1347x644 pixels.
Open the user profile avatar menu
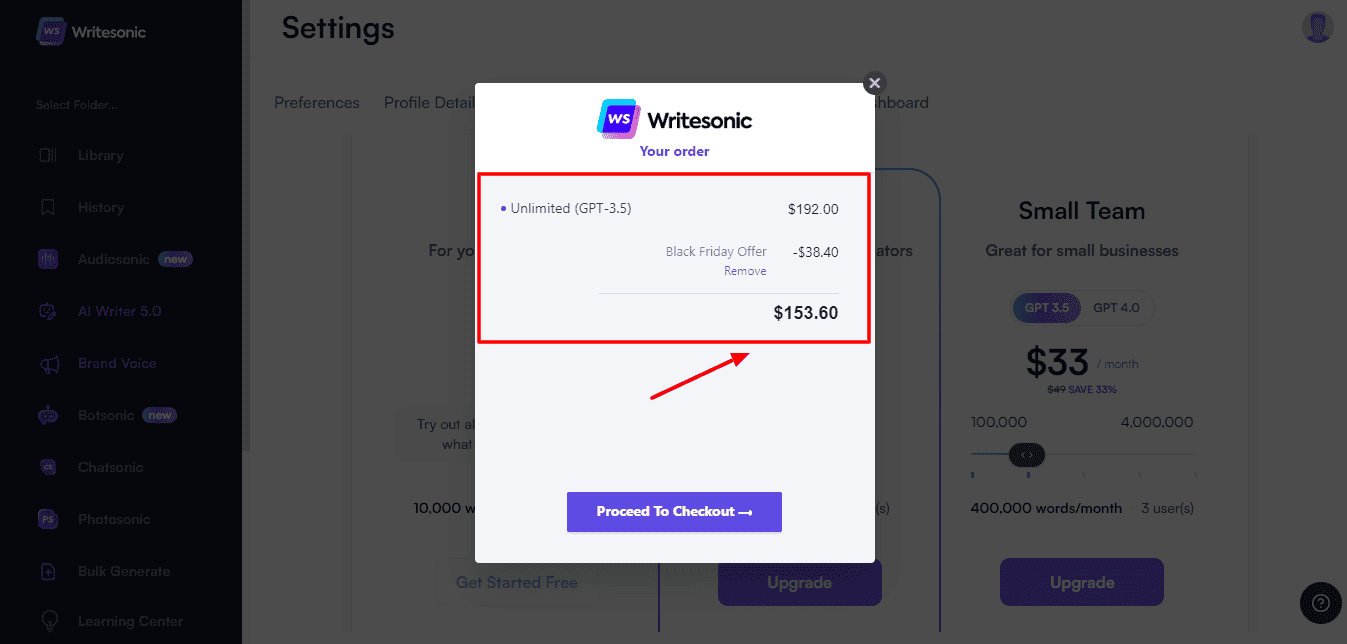click(x=1318, y=27)
